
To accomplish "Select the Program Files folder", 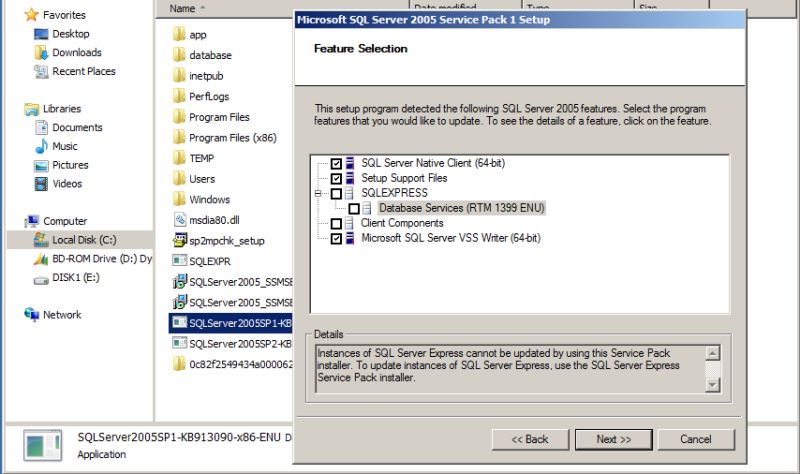I will tap(219, 117).
